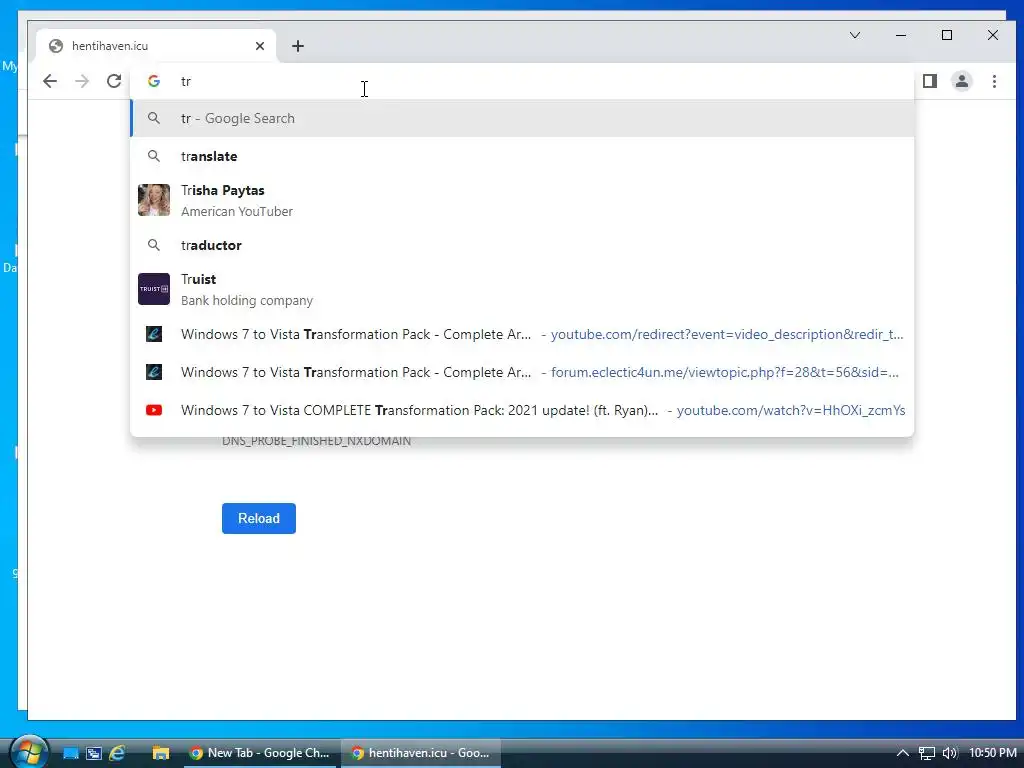Click search magnifier beside 'translate'
Screen dimensions: 1024x768
[x=154, y=156]
